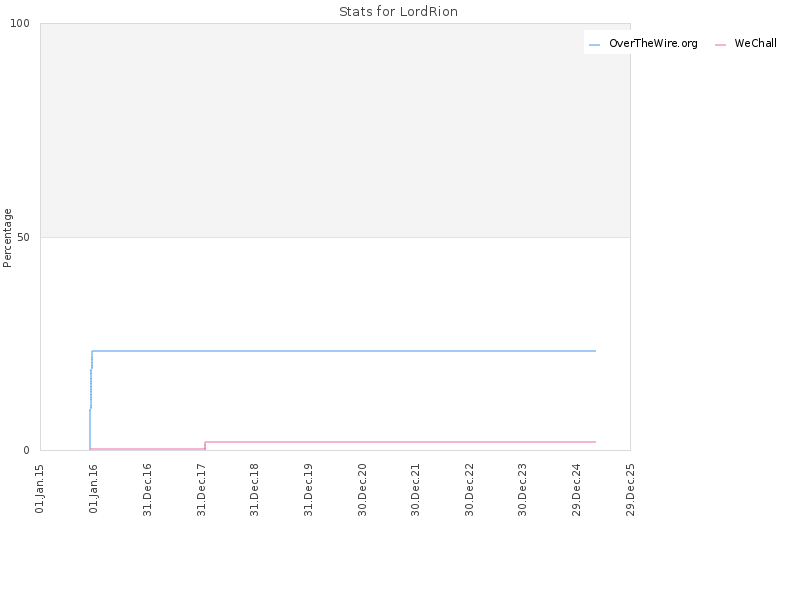Image resolution: width=800 pixels, height=600 pixels.
Task: Select the 31.Dec.18 x-axis label
Action: 255,490
